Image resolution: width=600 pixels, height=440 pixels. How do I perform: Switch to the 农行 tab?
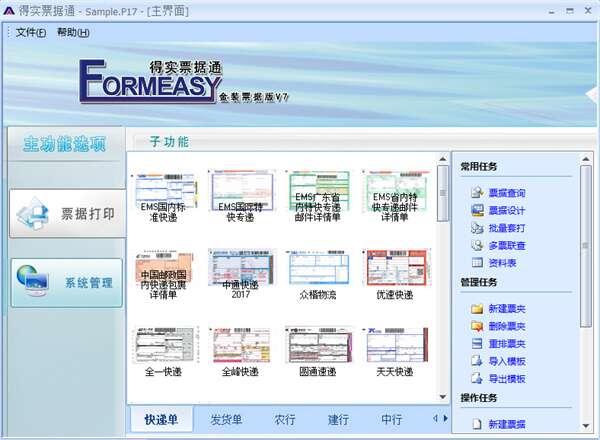[x=285, y=419]
